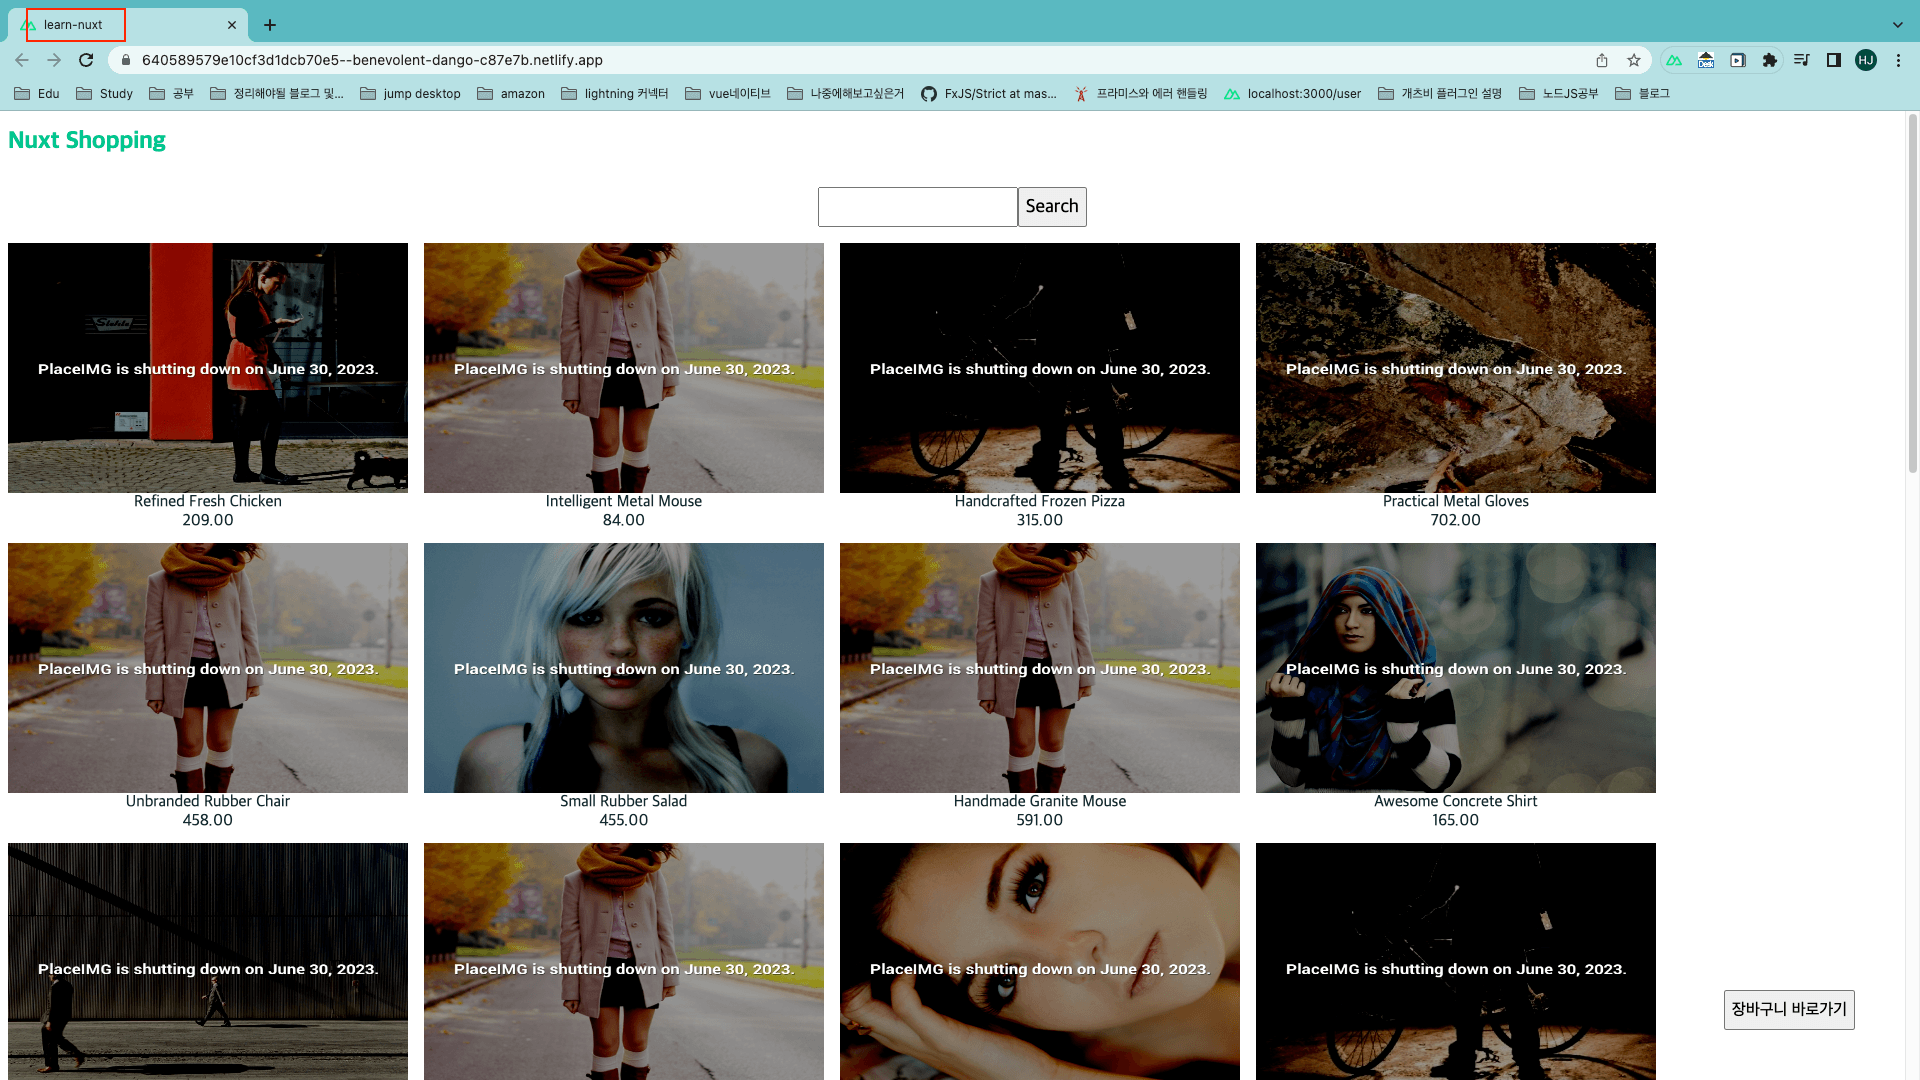Expand the tab search chevron

tap(1897, 25)
